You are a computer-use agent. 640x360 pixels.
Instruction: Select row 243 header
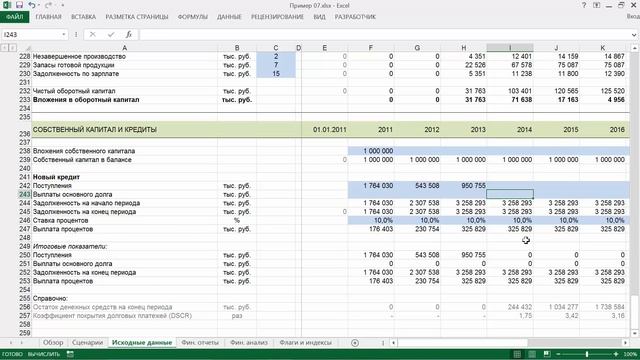coord(24,194)
